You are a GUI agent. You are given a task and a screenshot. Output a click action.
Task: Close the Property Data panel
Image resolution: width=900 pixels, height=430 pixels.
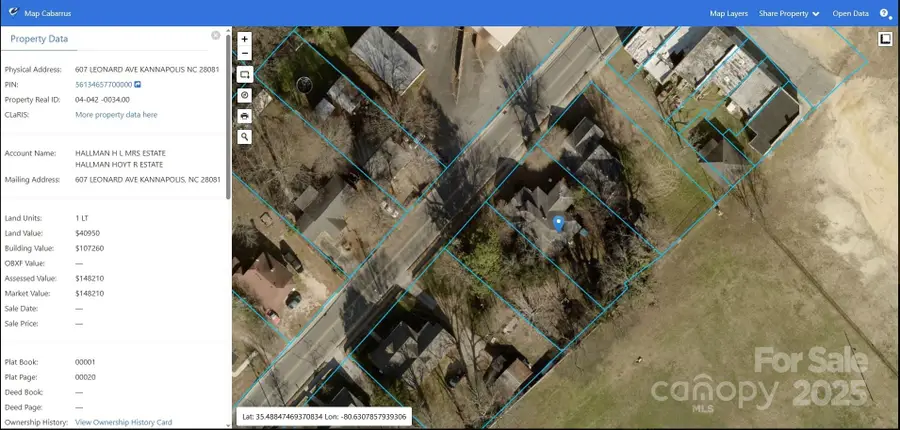point(216,36)
